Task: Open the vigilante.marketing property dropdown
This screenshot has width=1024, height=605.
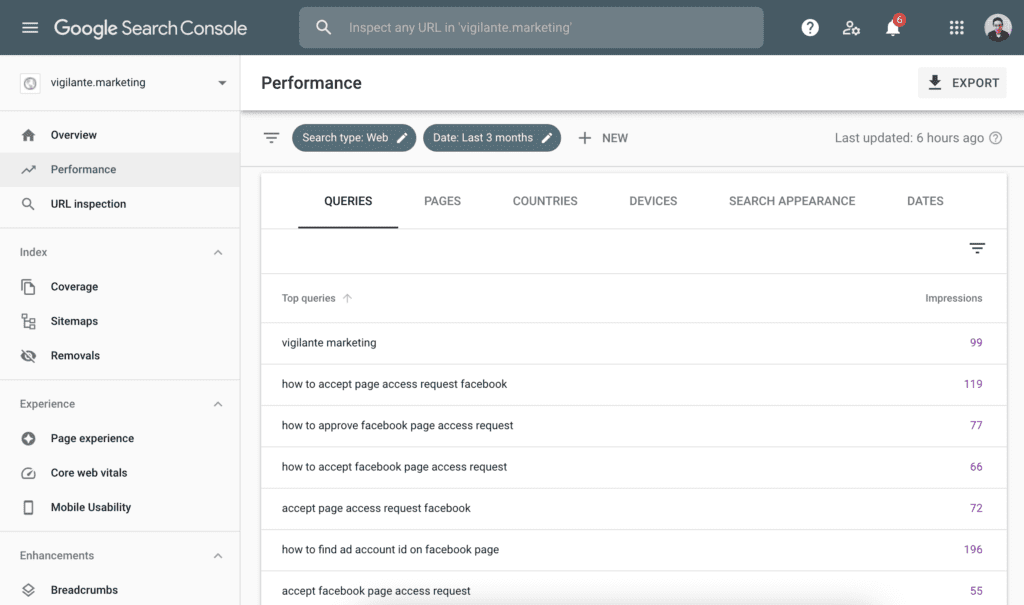Action: coord(222,83)
